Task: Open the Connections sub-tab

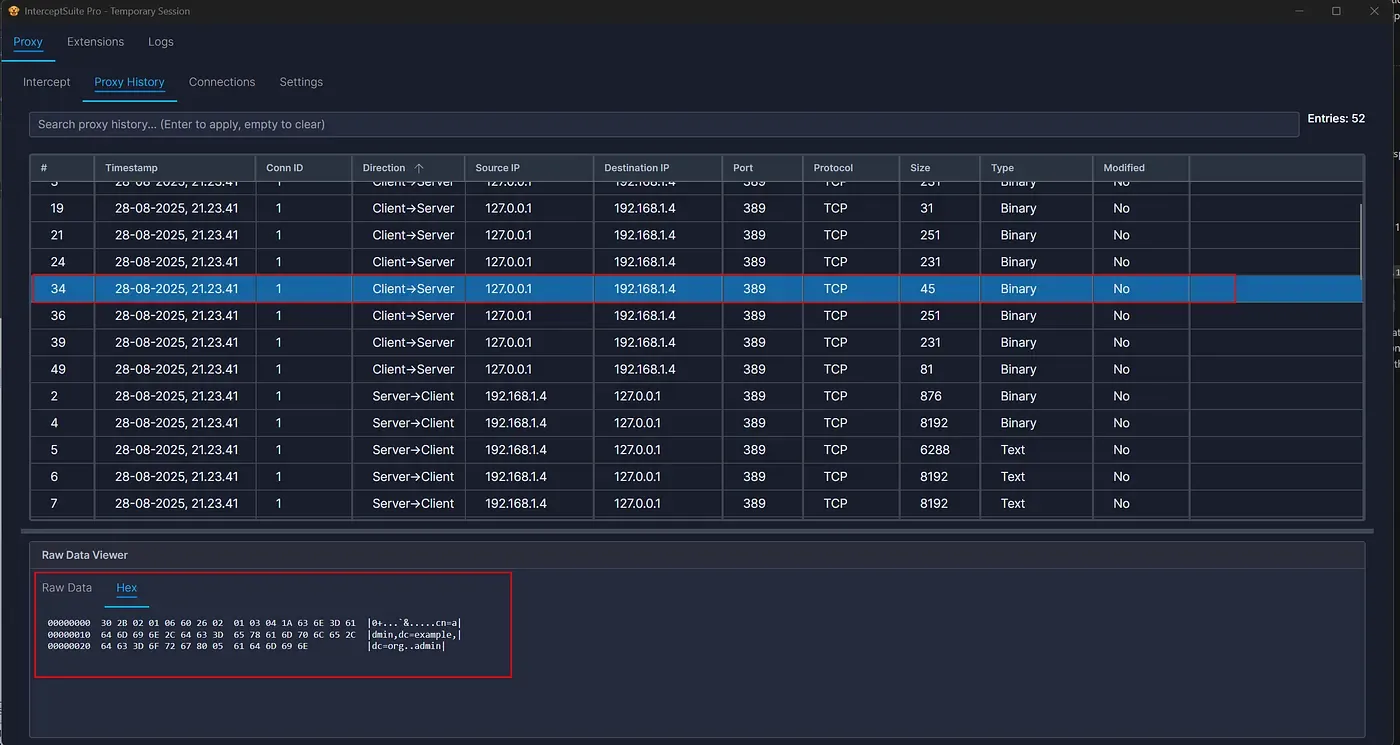Action: [x=222, y=82]
